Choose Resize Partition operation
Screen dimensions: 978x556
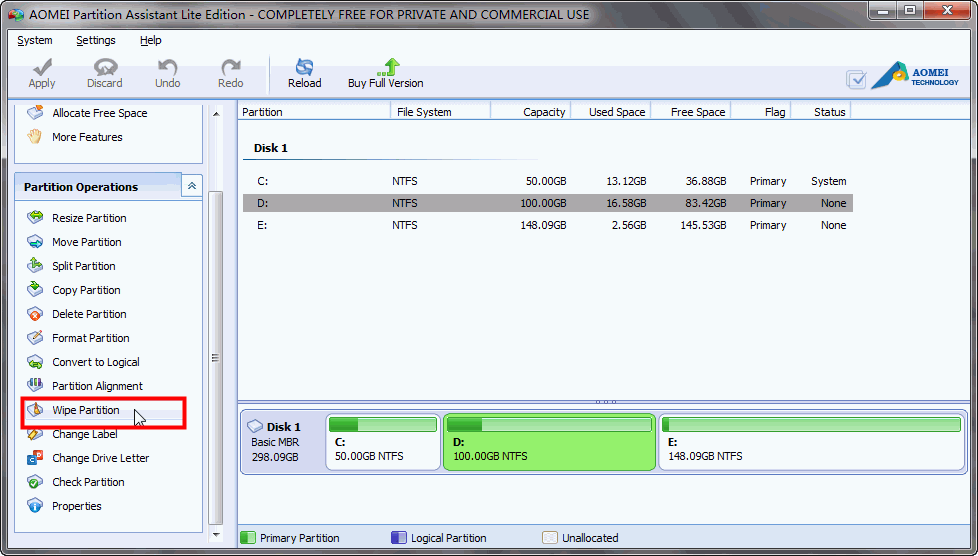click(89, 218)
